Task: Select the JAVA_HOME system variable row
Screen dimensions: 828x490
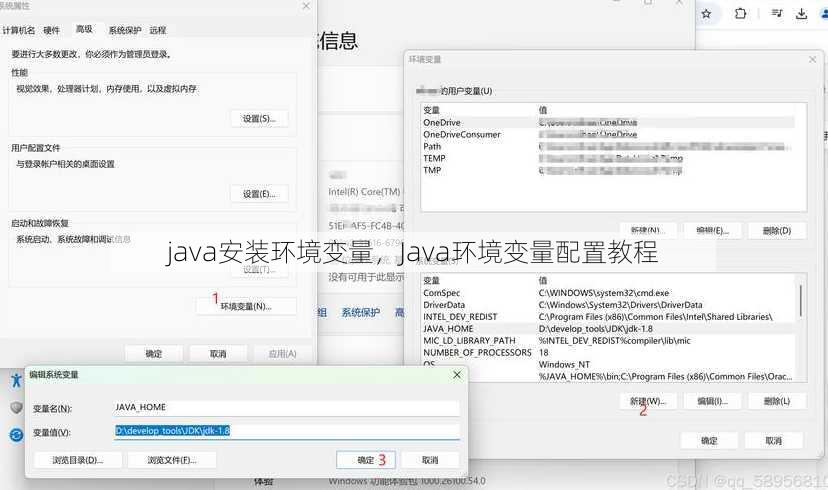Action: tap(608, 328)
